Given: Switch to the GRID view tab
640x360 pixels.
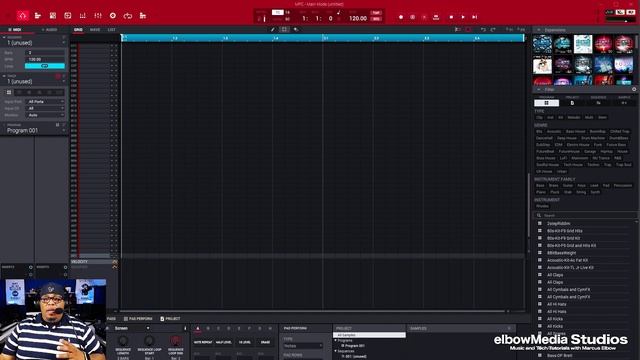Looking at the screenshot, I should [78, 30].
